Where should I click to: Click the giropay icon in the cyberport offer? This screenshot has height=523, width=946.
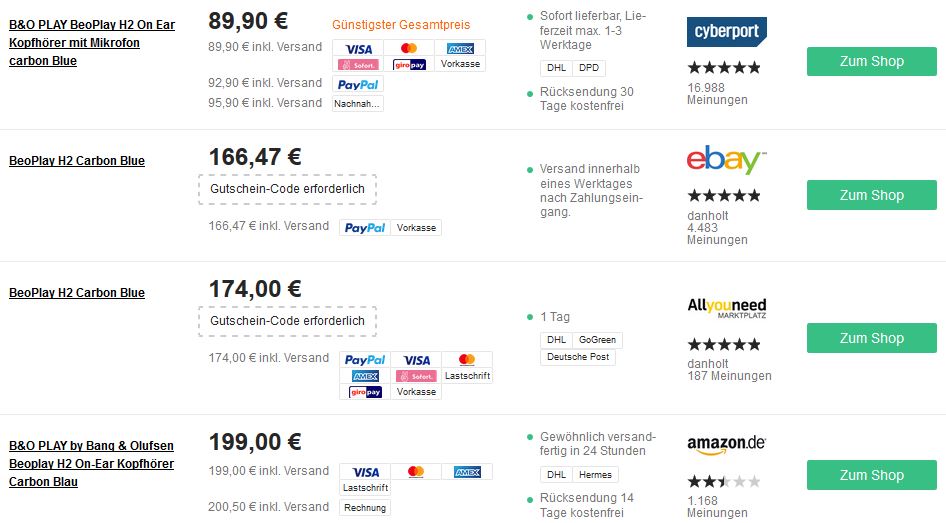[x=409, y=64]
